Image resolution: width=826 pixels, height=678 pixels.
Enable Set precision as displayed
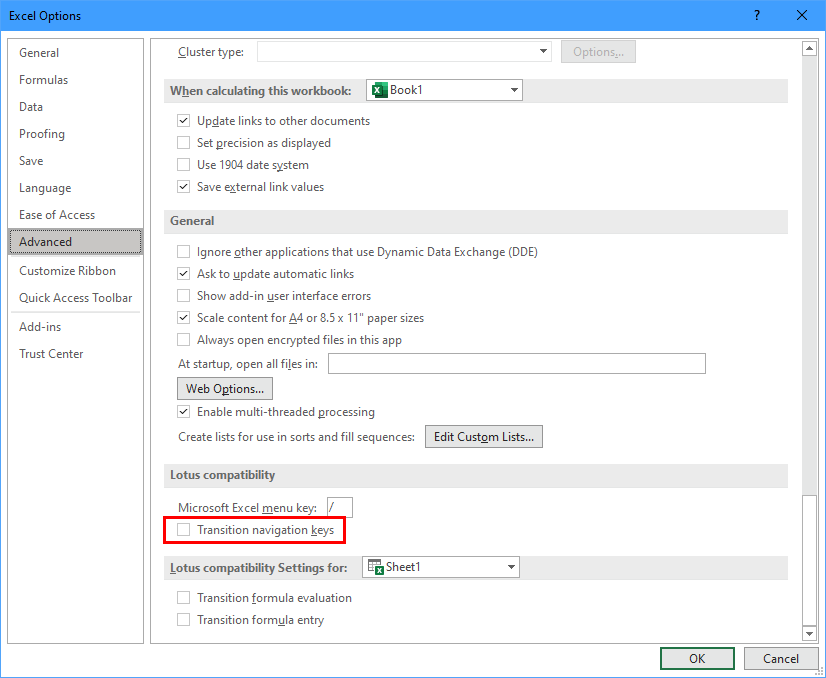pyautogui.click(x=183, y=143)
